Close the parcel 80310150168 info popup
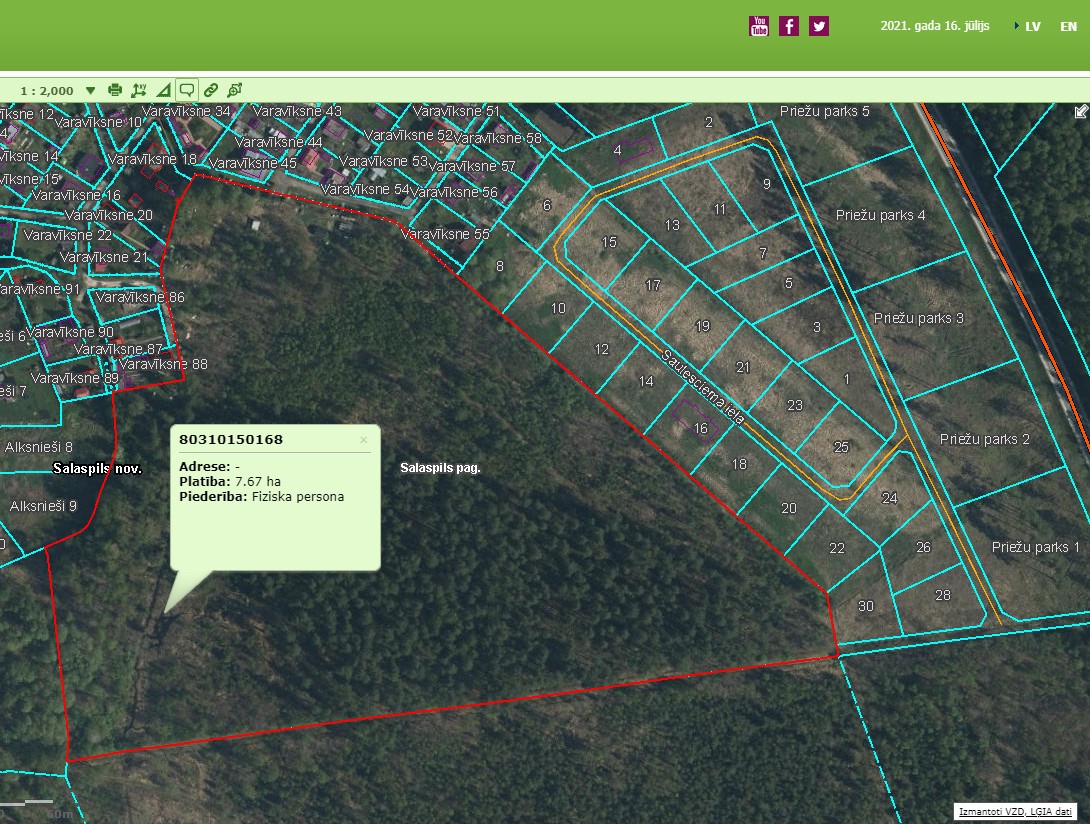 pyautogui.click(x=363, y=440)
